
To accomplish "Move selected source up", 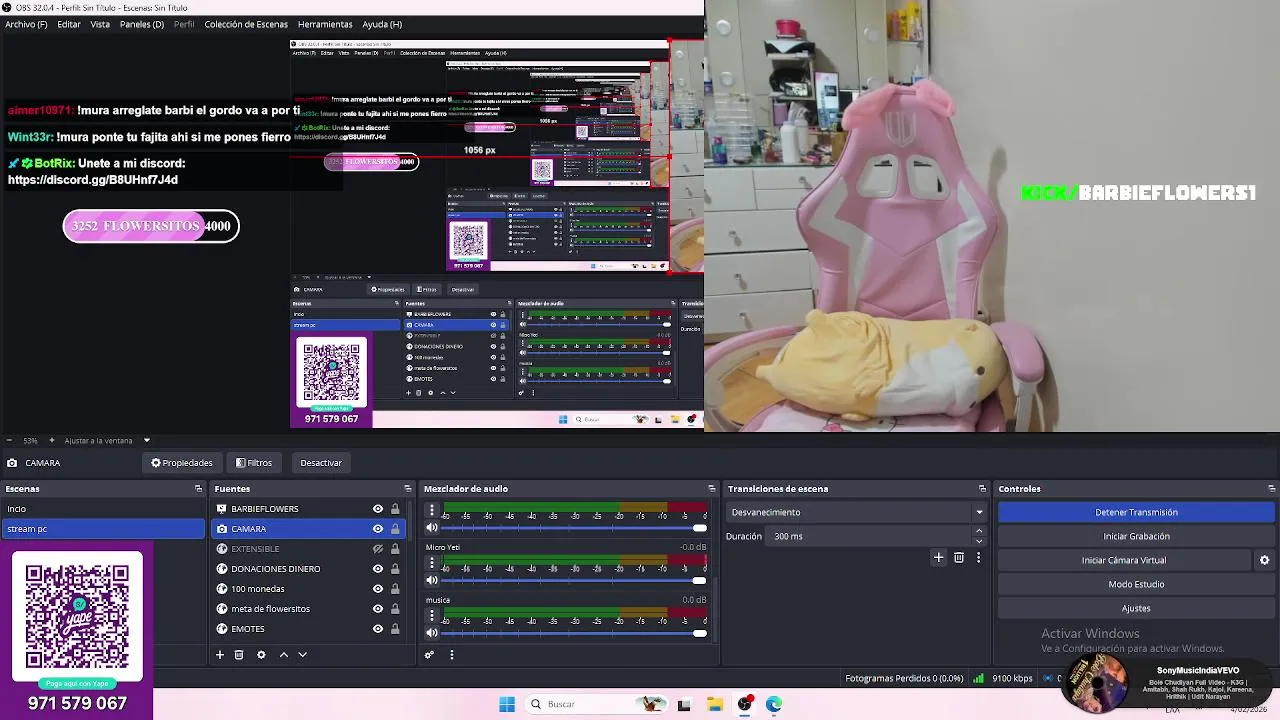I will 283,655.
